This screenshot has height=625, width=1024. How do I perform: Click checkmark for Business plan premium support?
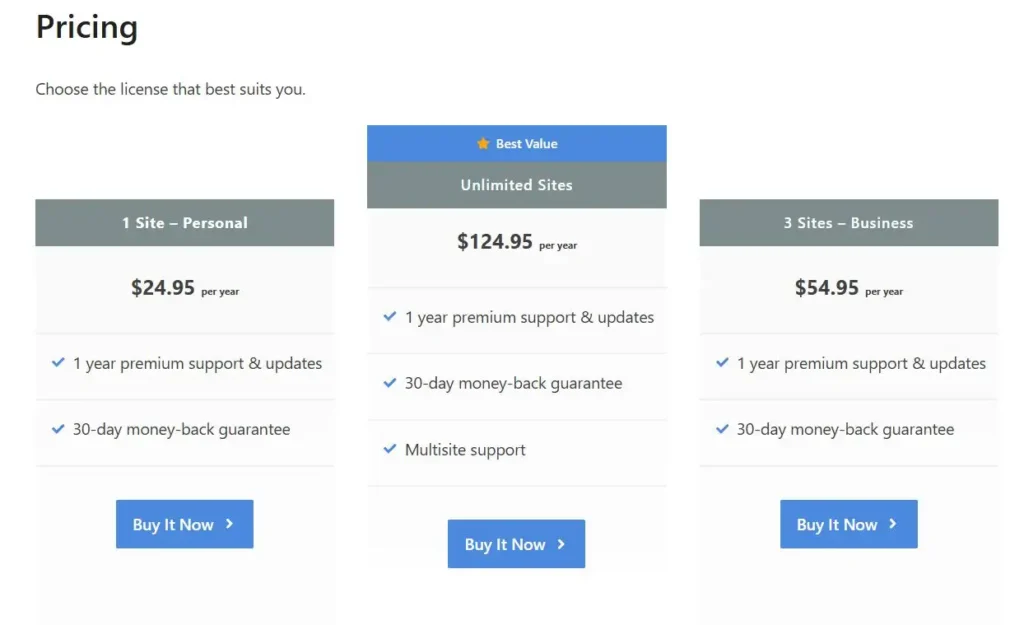pyautogui.click(x=722, y=363)
